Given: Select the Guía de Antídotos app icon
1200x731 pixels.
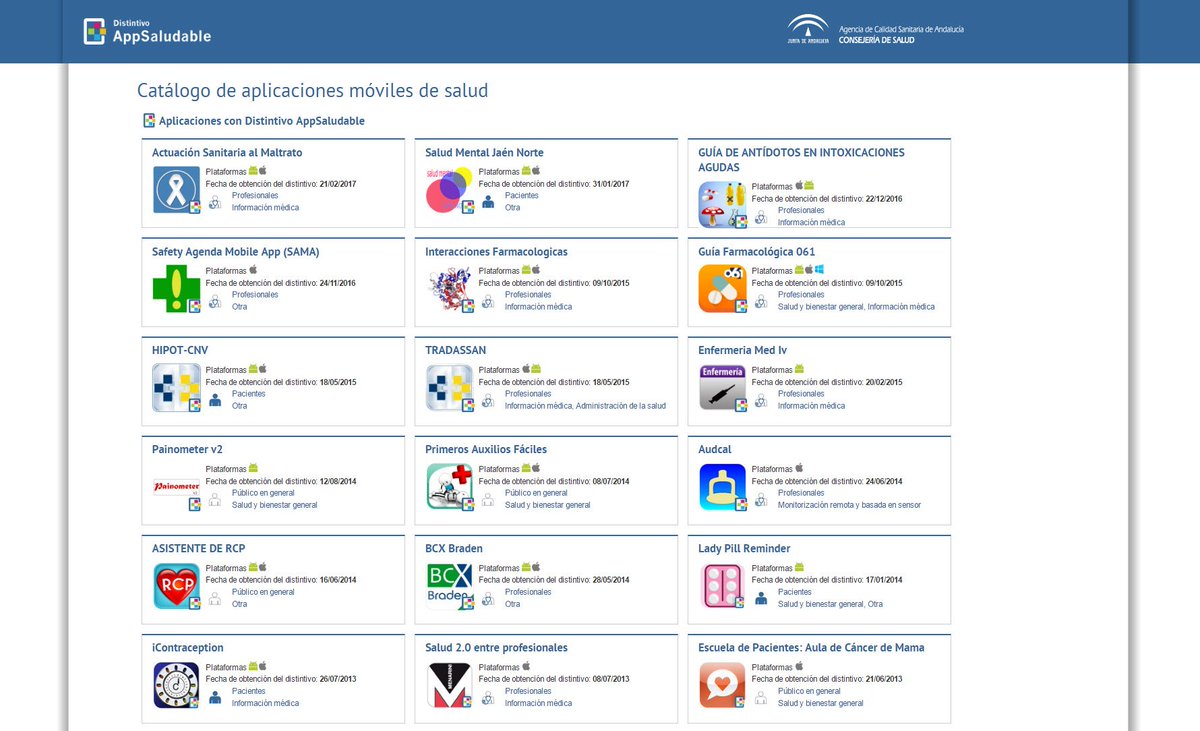Looking at the screenshot, I should (x=723, y=205).
